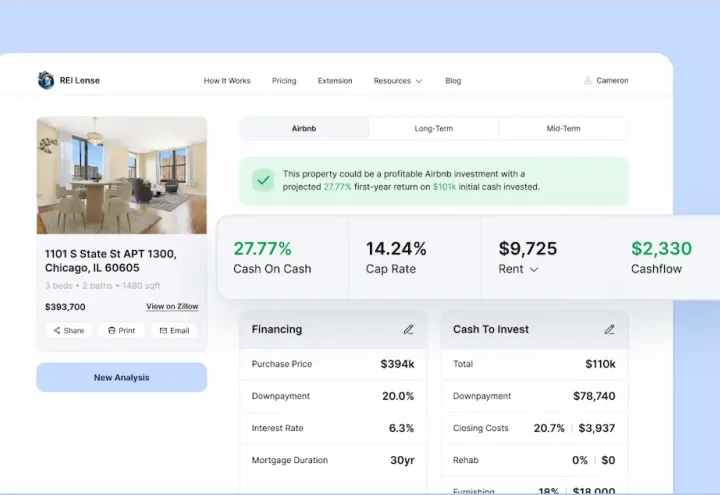Click the green checkmark icon in banner

(263, 180)
